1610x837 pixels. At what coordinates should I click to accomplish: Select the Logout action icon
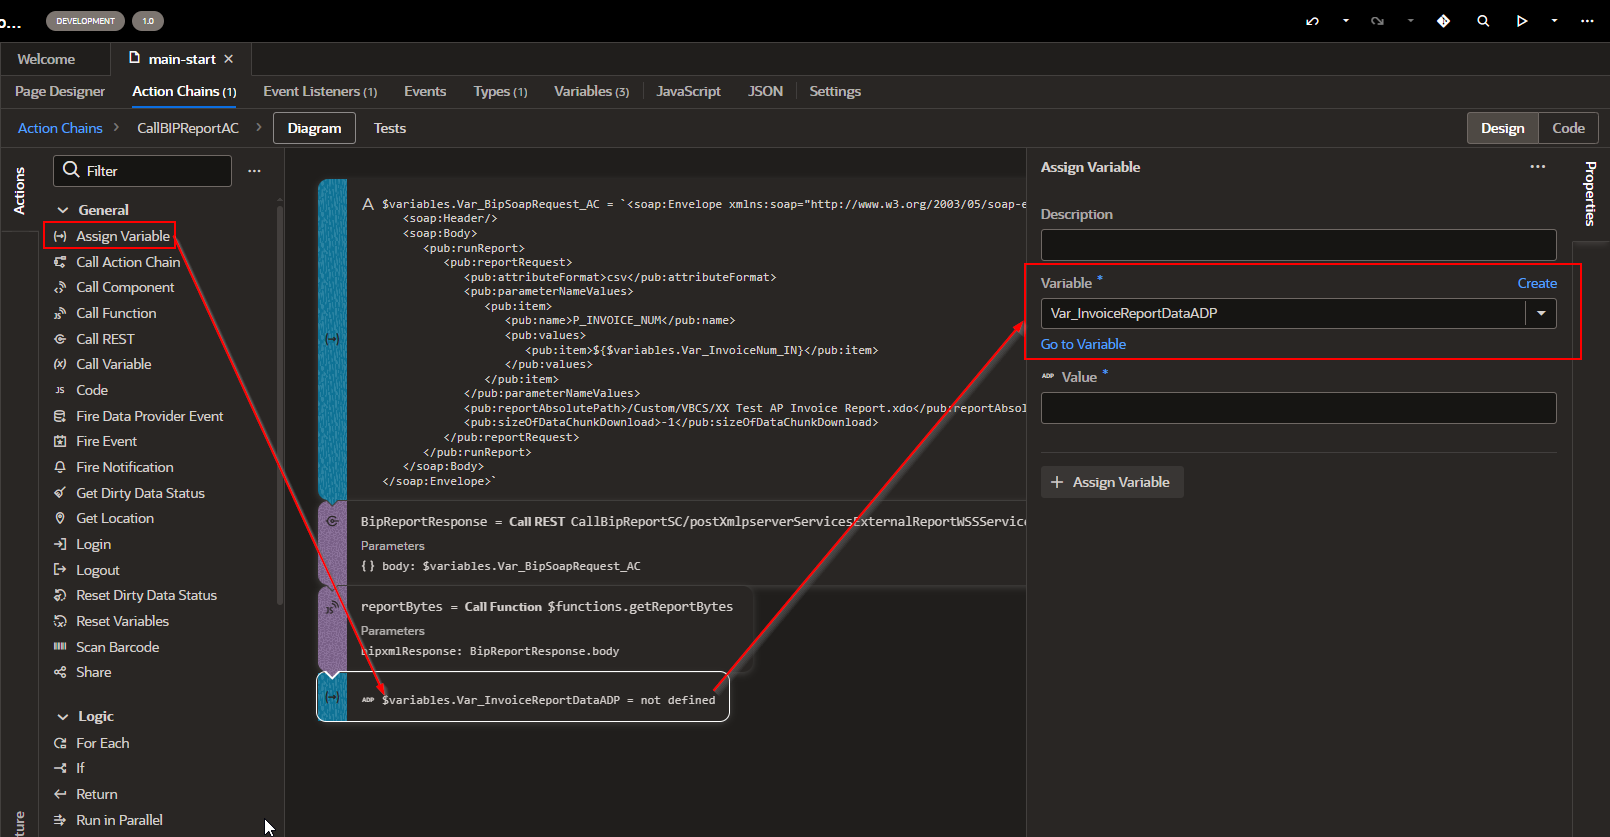click(x=60, y=570)
